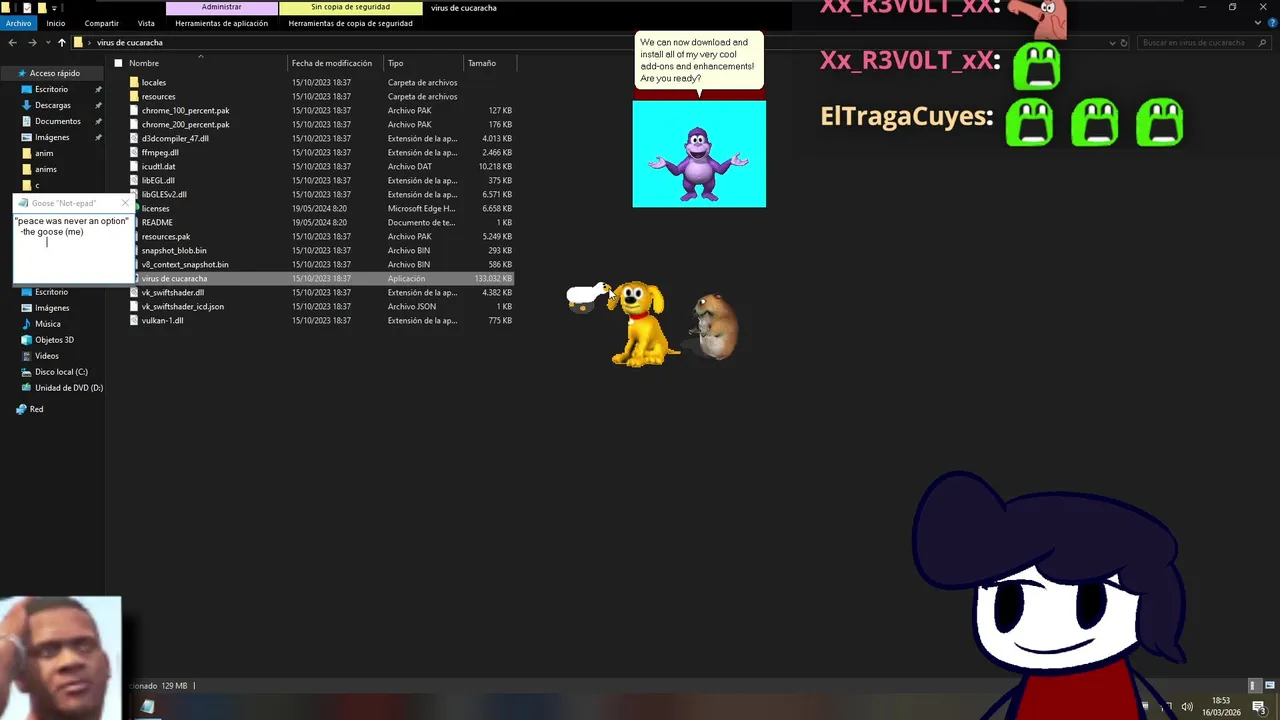This screenshot has width=1280, height=720.
Task: Select the d3dcompiler_47.dll file icon
Action: coord(134,138)
